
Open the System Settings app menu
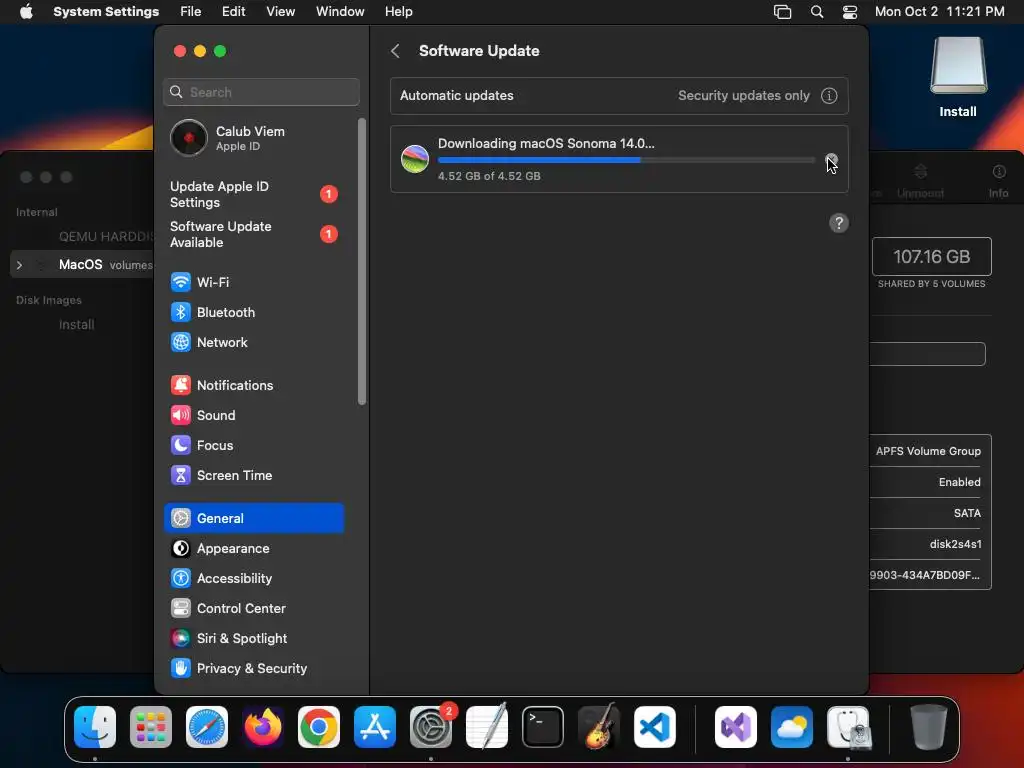click(106, 12)
